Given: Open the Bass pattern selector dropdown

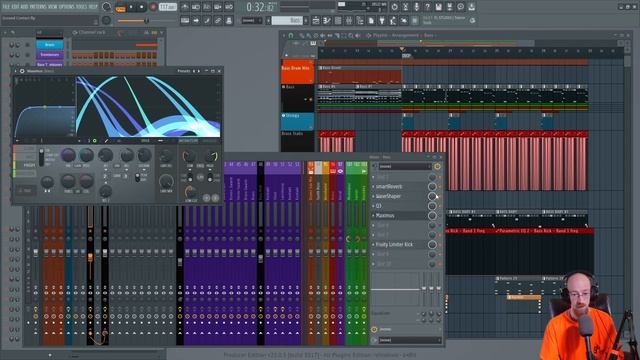Looking at the screenshot, I should (287, 20).
